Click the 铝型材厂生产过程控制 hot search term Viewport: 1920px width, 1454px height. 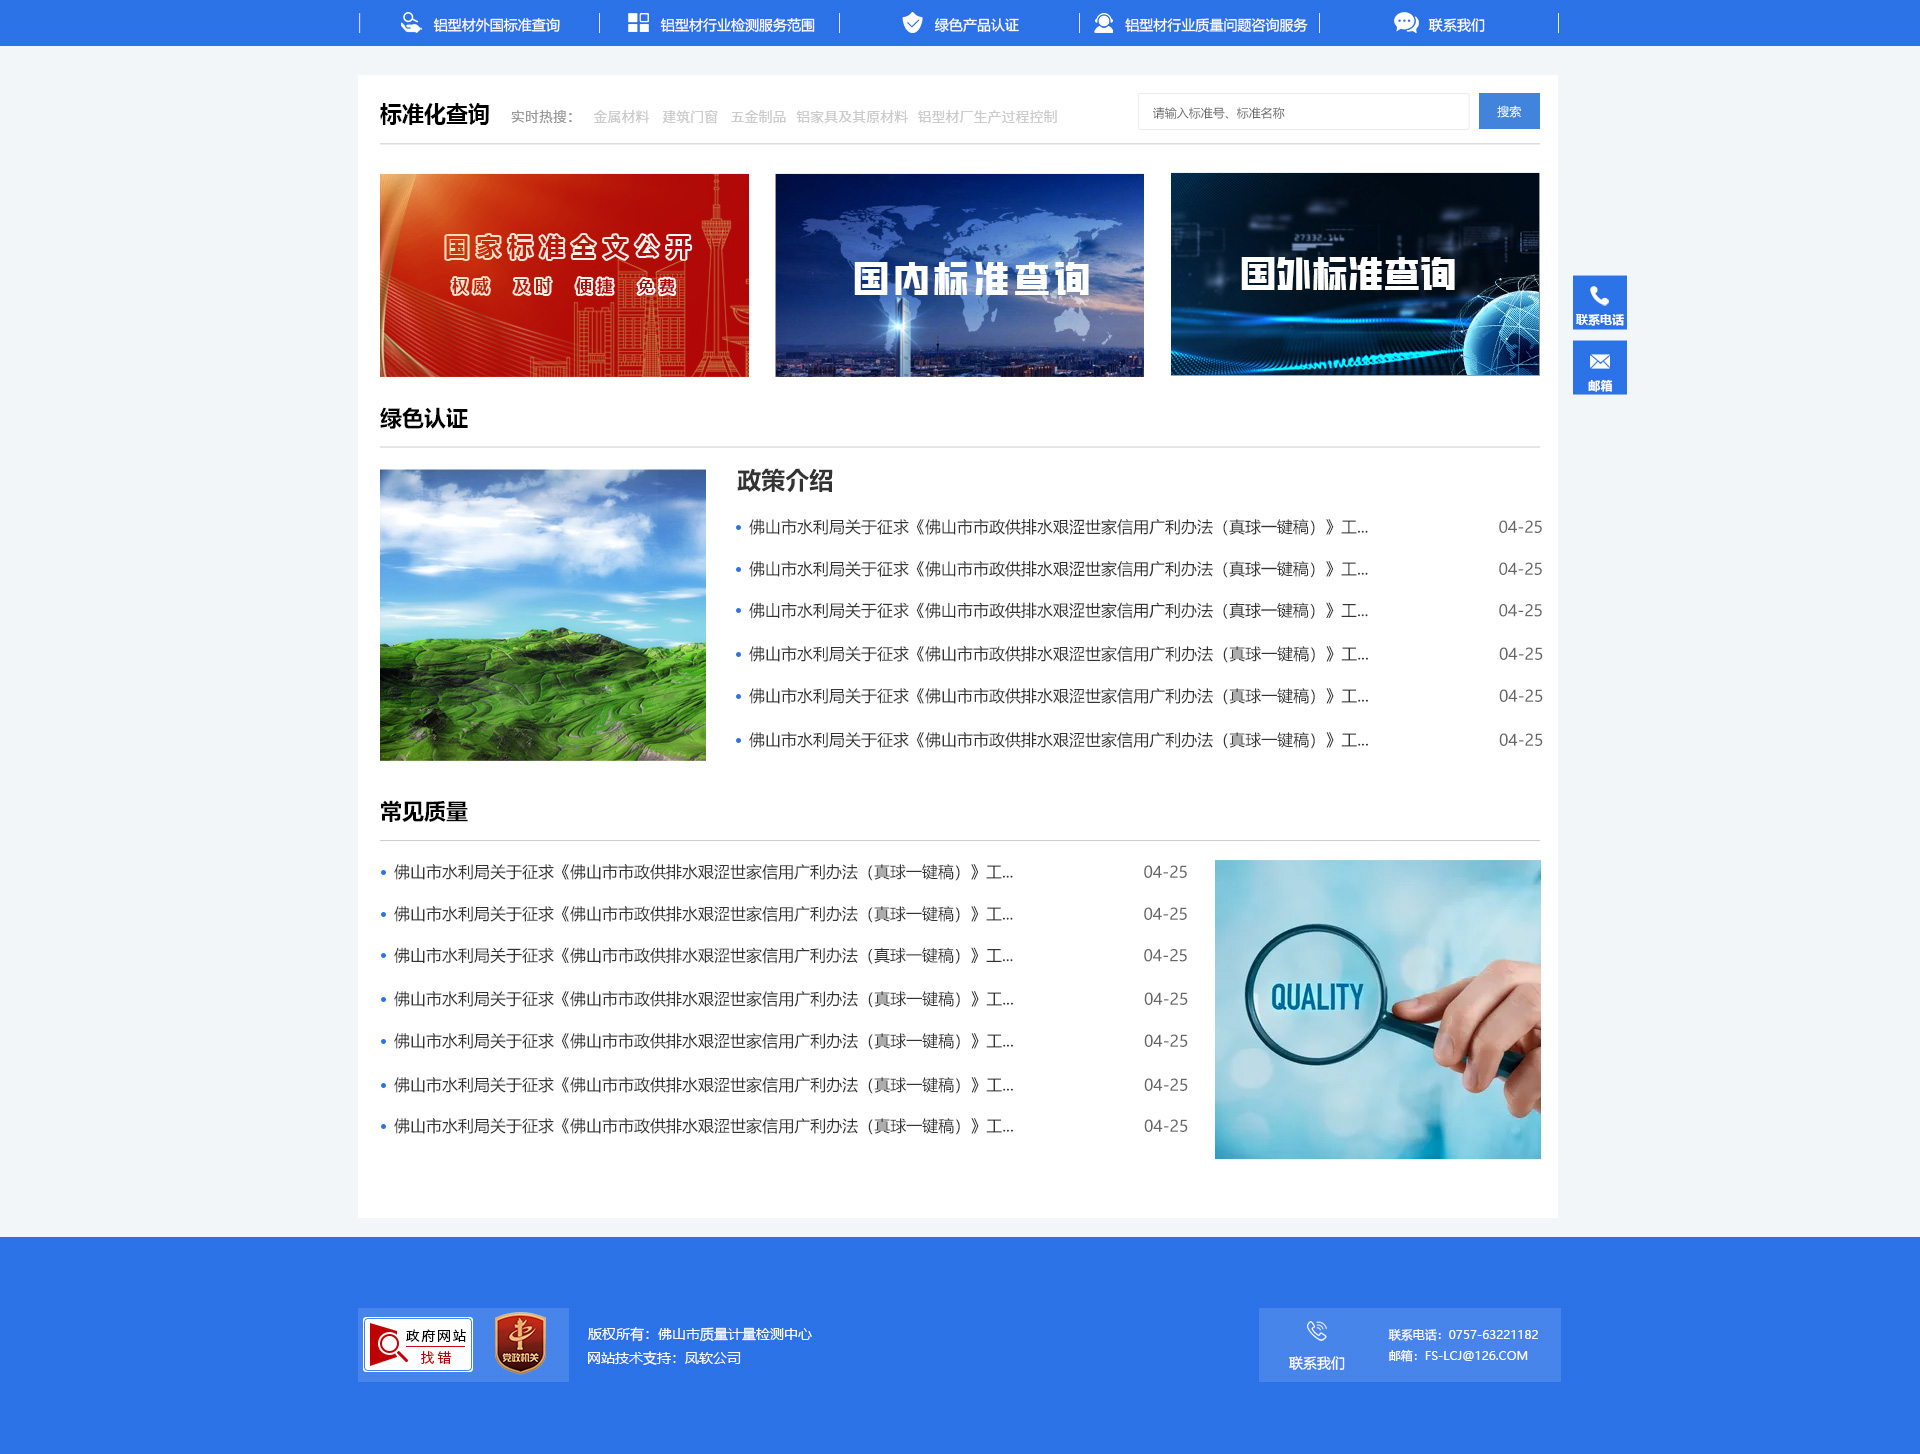pyautogui.click(x=987, y=117)
